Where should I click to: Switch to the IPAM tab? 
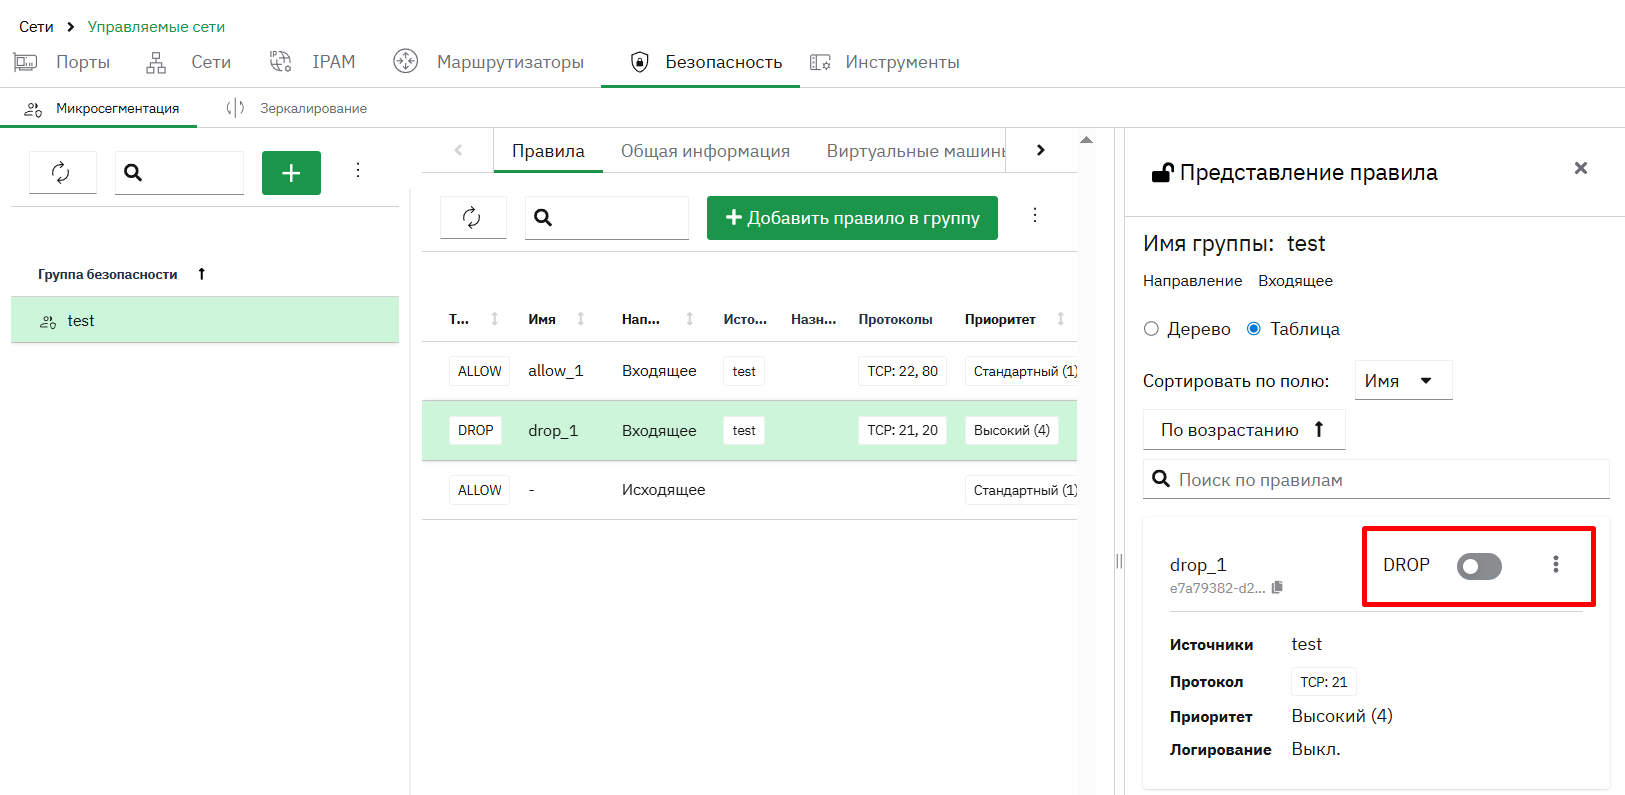(x=312, y=62)
